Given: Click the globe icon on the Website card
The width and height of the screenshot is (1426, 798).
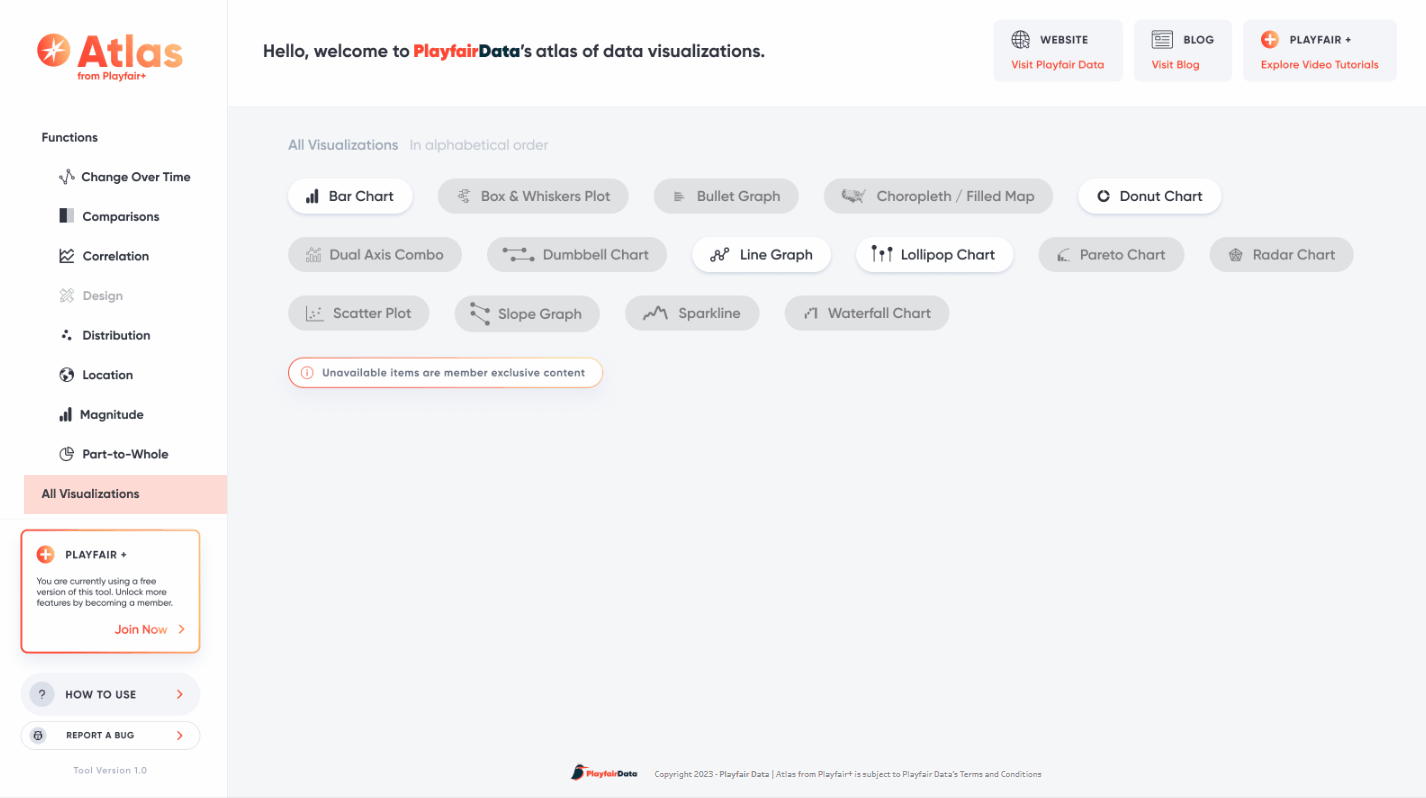Looking at the screenshot, I should [x=1021, y=40].
